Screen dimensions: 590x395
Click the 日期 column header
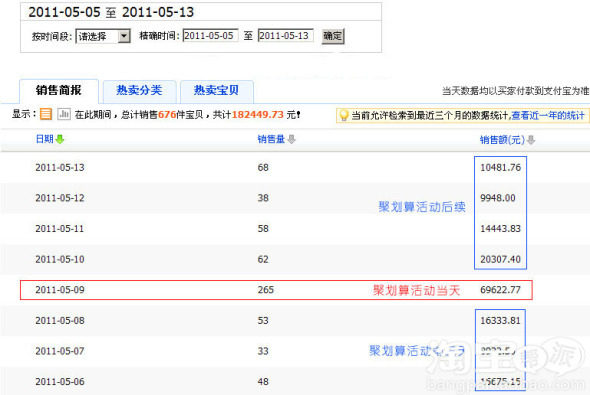coord(44,139)
